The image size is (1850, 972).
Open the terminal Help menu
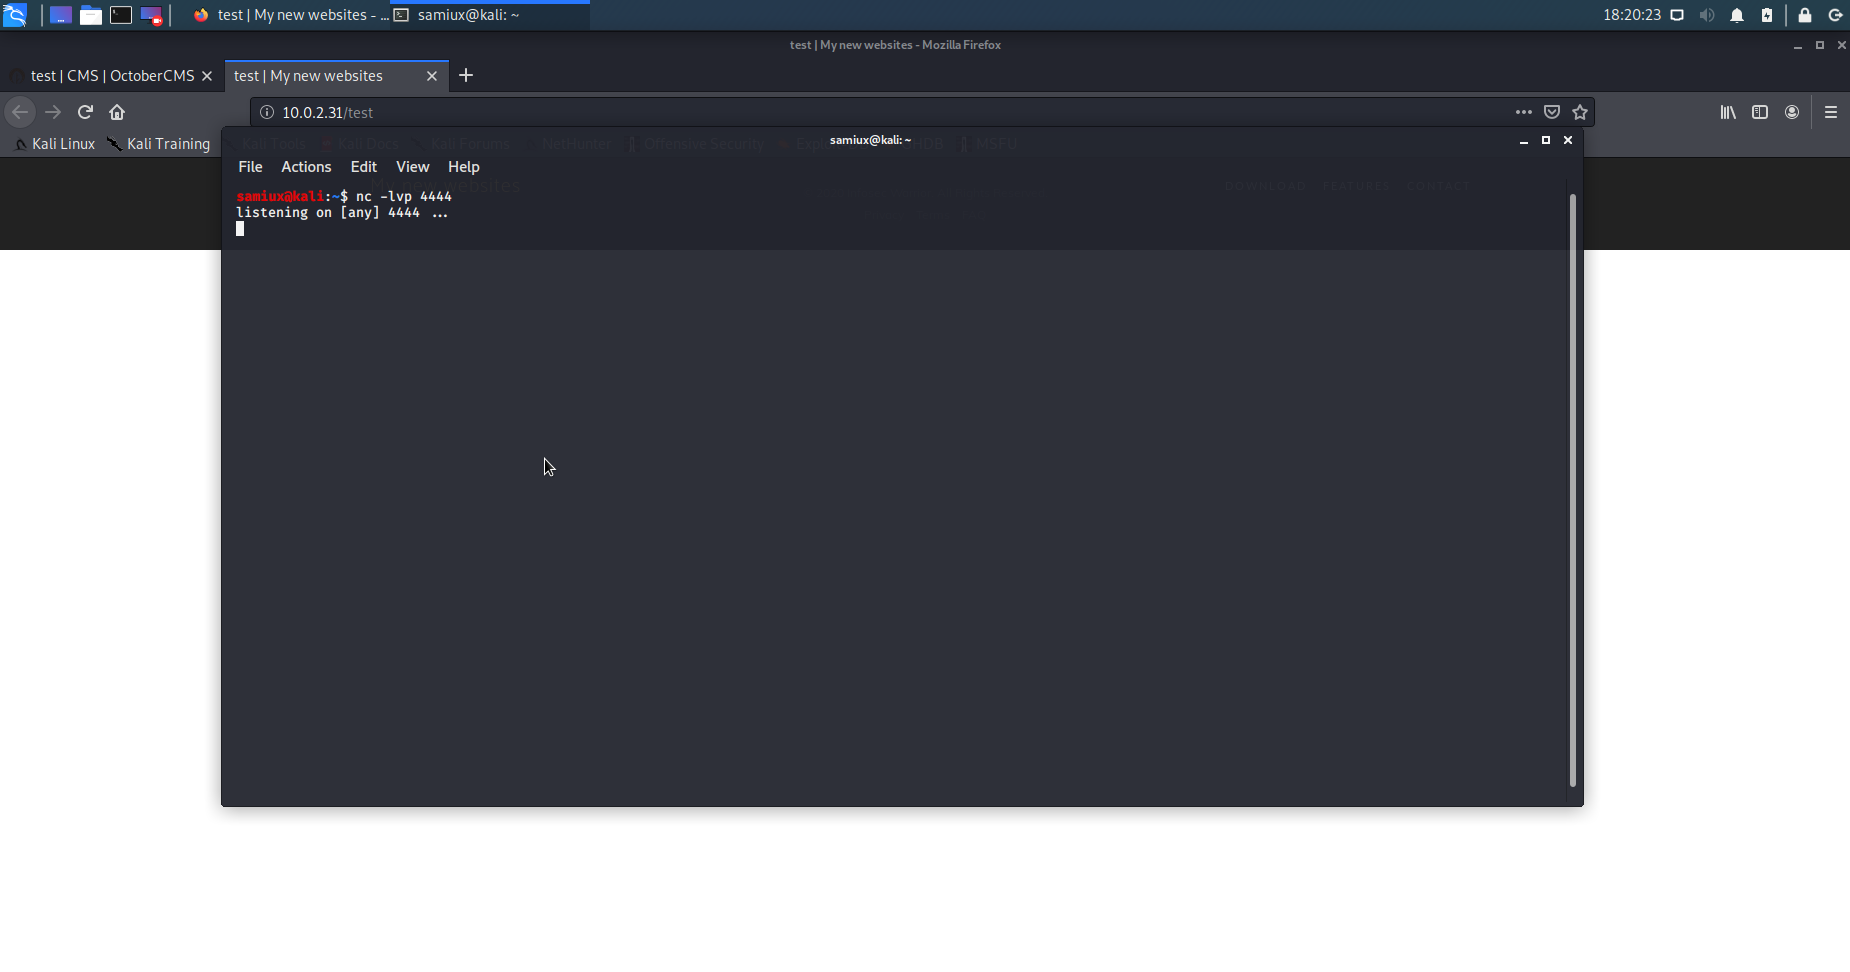(464, 167)
